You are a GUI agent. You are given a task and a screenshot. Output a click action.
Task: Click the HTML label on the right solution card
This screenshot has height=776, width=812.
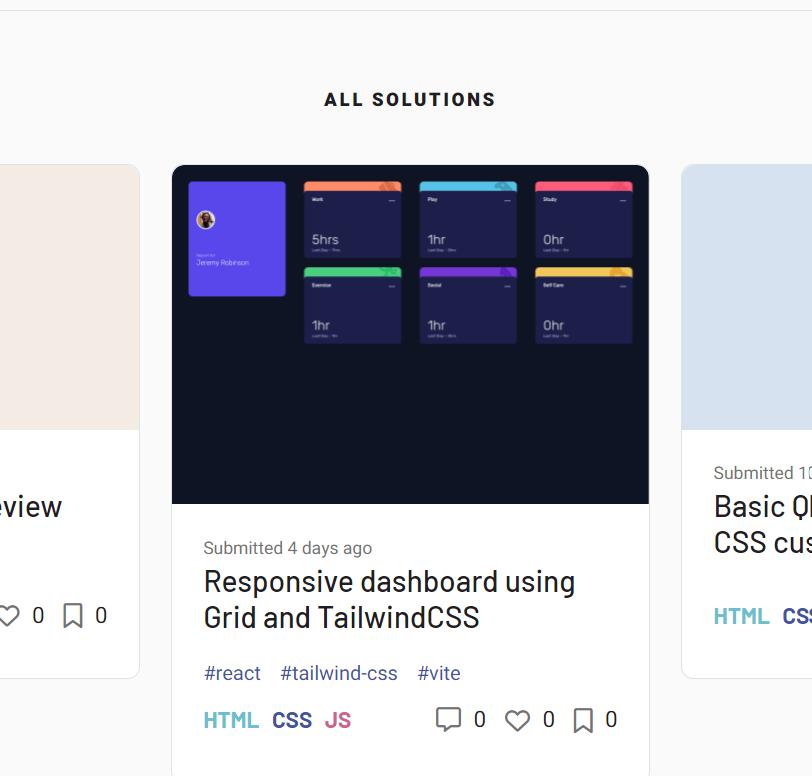741,616
